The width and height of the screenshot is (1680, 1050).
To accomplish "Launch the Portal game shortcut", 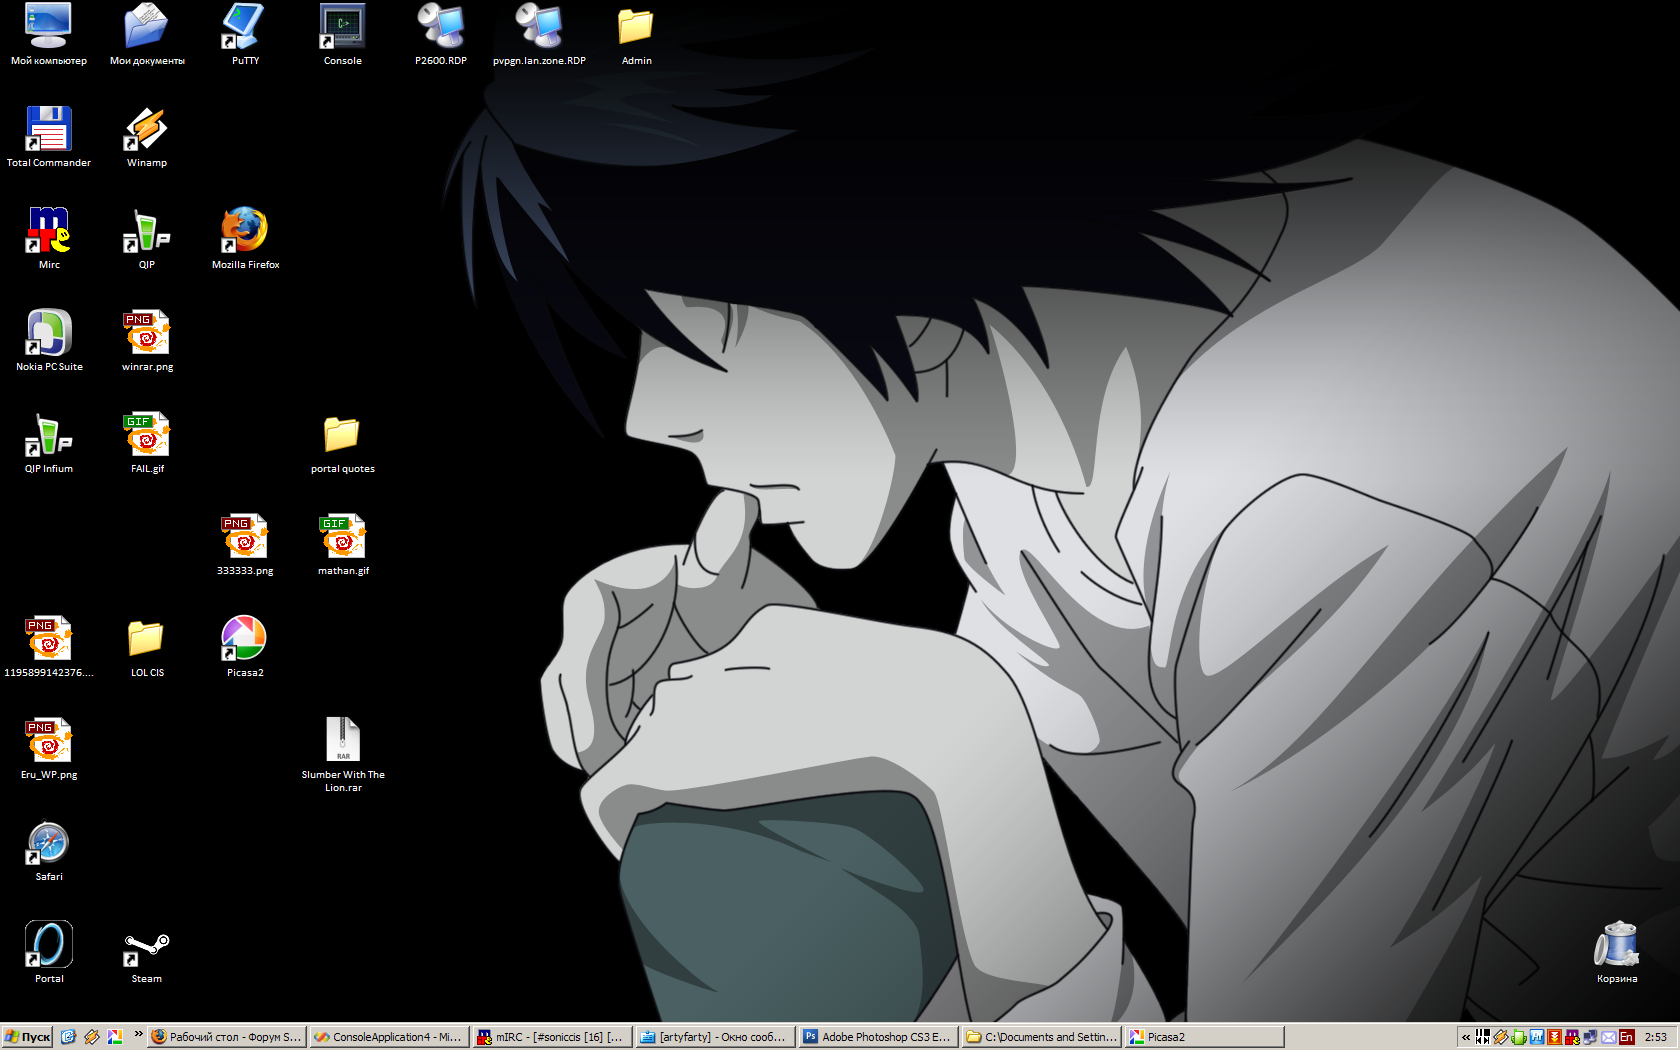I will (x=48, y=953).
